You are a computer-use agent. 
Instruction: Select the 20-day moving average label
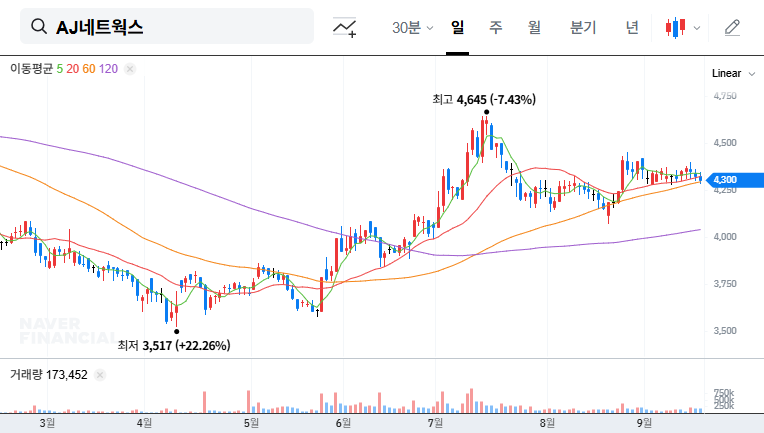click(x=73, y=69)
